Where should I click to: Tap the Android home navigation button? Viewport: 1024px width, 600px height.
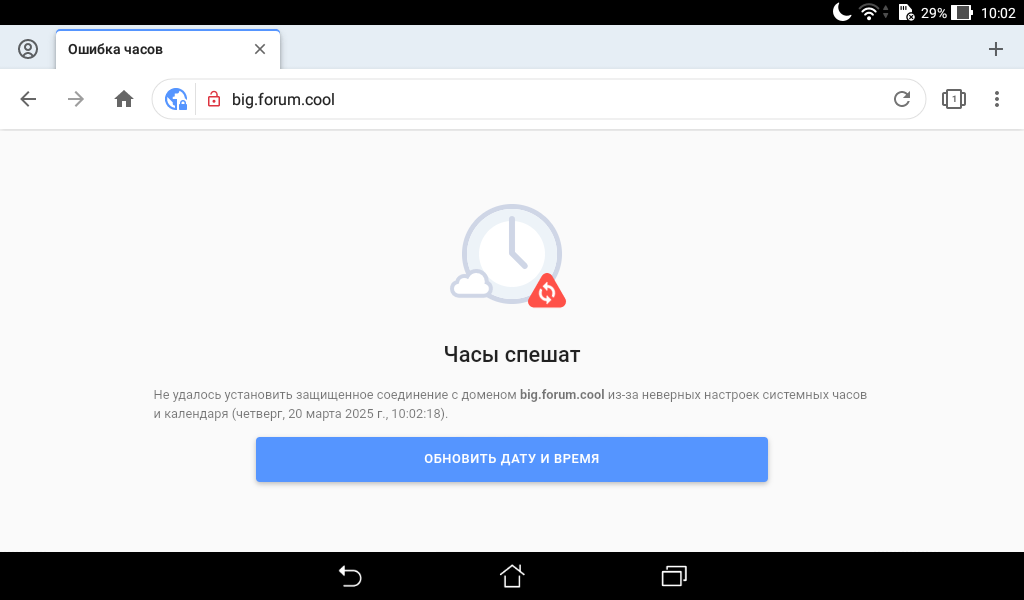[512, 576]
